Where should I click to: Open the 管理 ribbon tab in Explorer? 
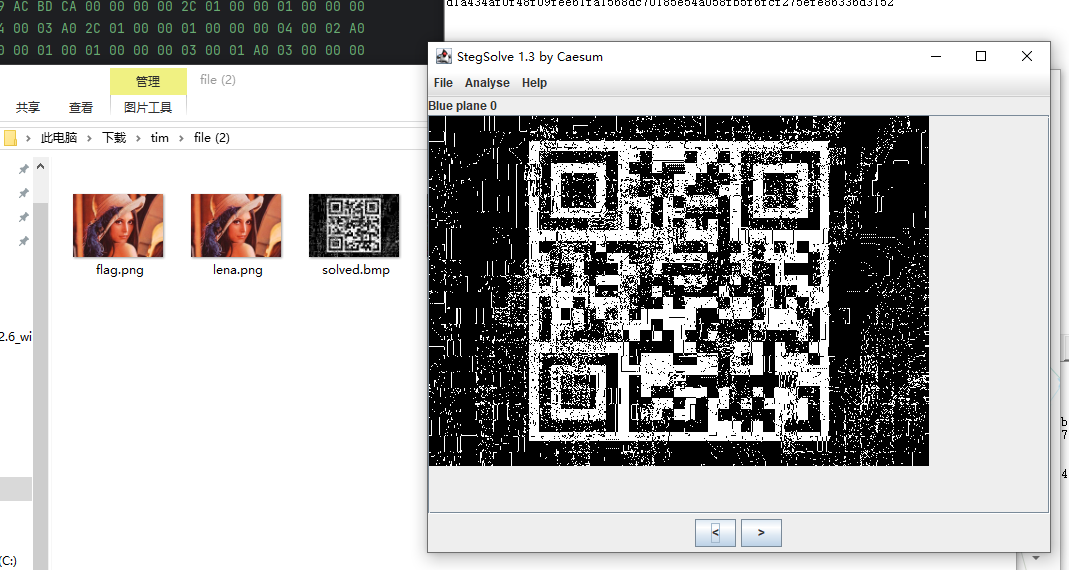[148, 81]
